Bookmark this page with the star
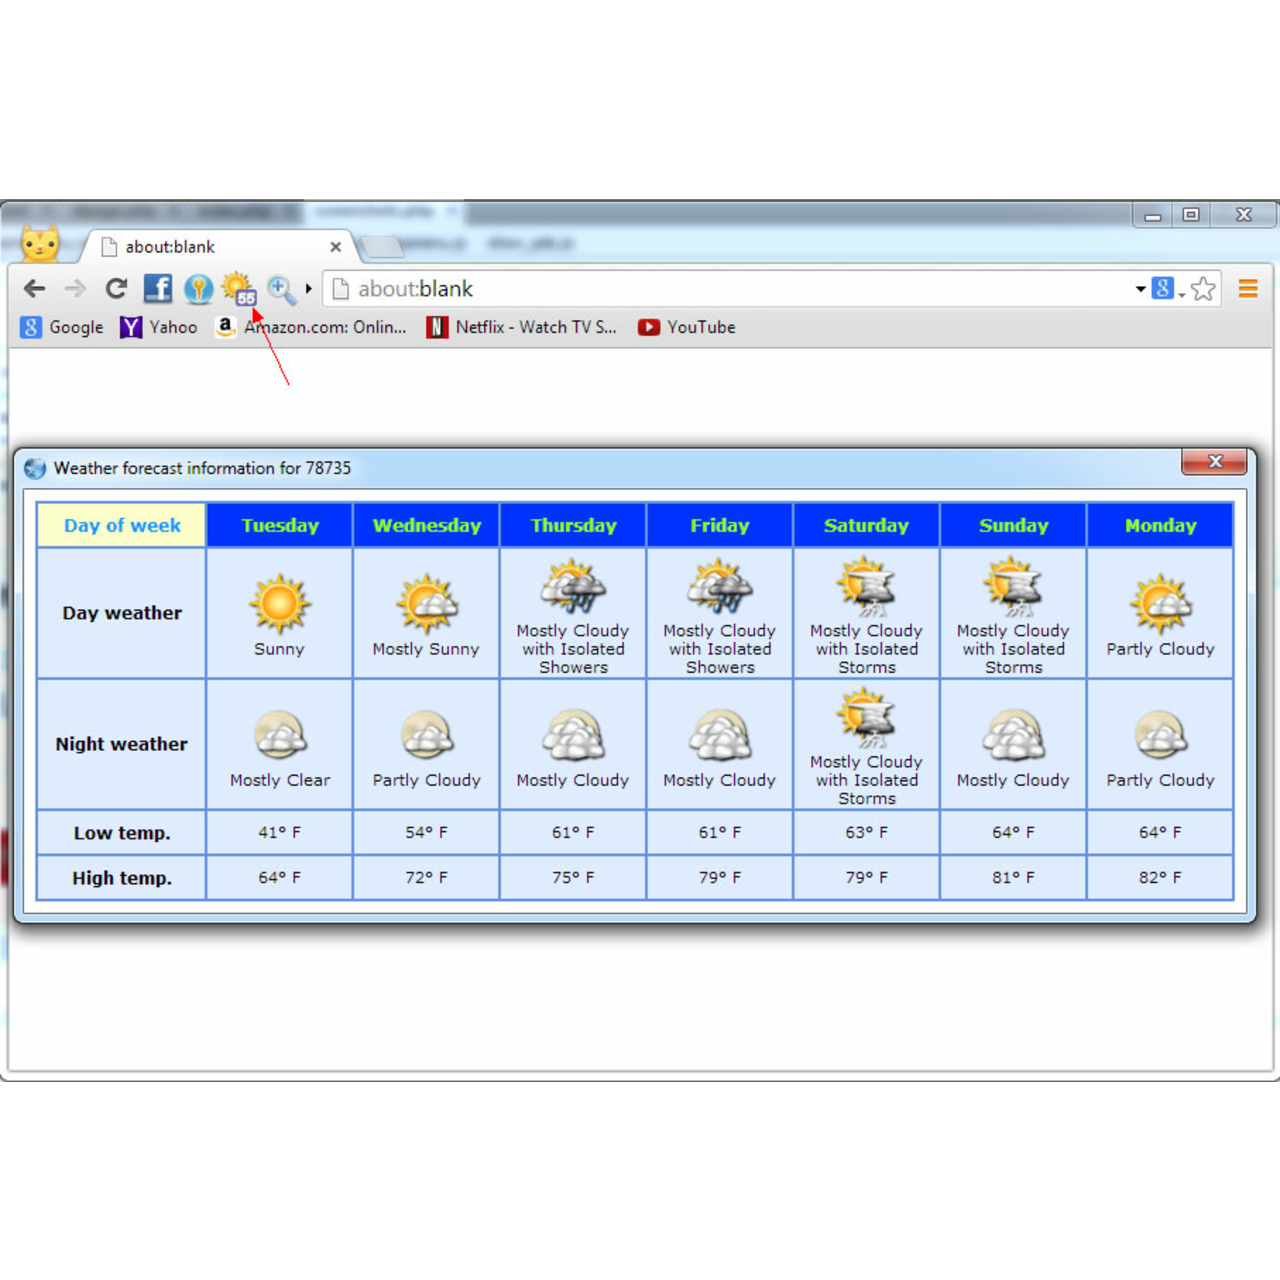Viewport: 1280px width, 1280px height. tap(1203, 289)
